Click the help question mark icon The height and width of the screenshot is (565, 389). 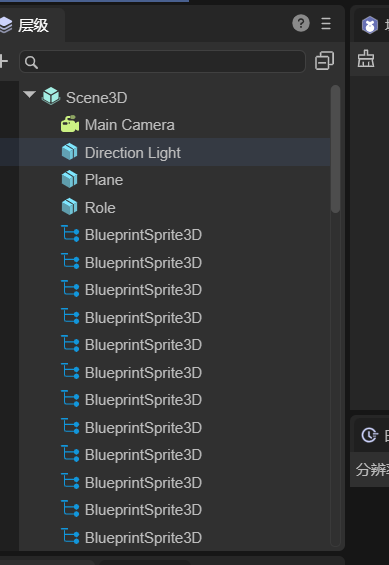pos(301,23)
